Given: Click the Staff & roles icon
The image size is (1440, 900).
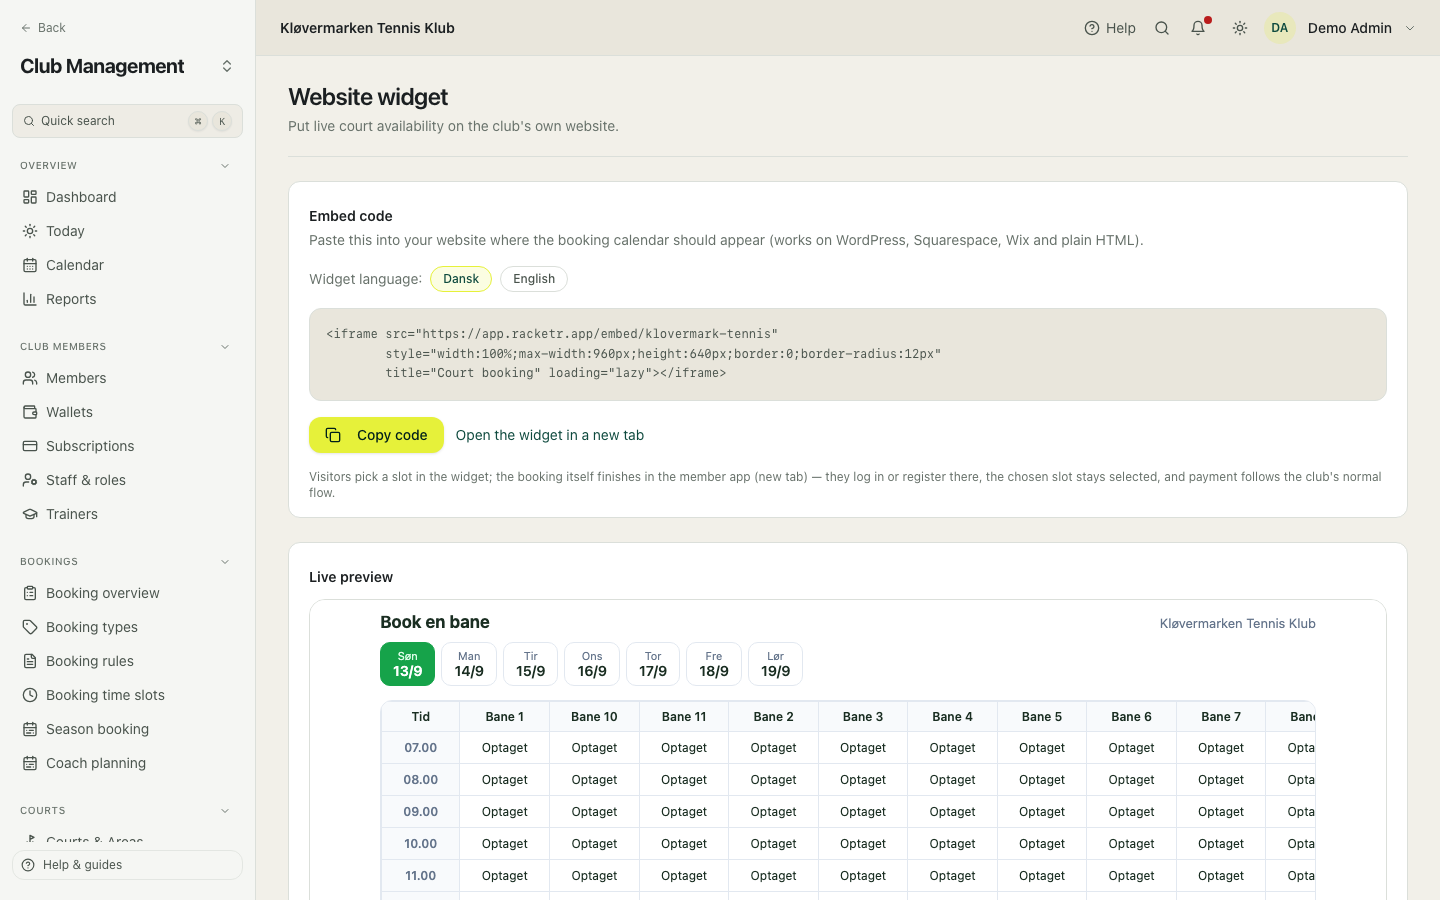Looking at the screenshot, I should click(30, 480).
